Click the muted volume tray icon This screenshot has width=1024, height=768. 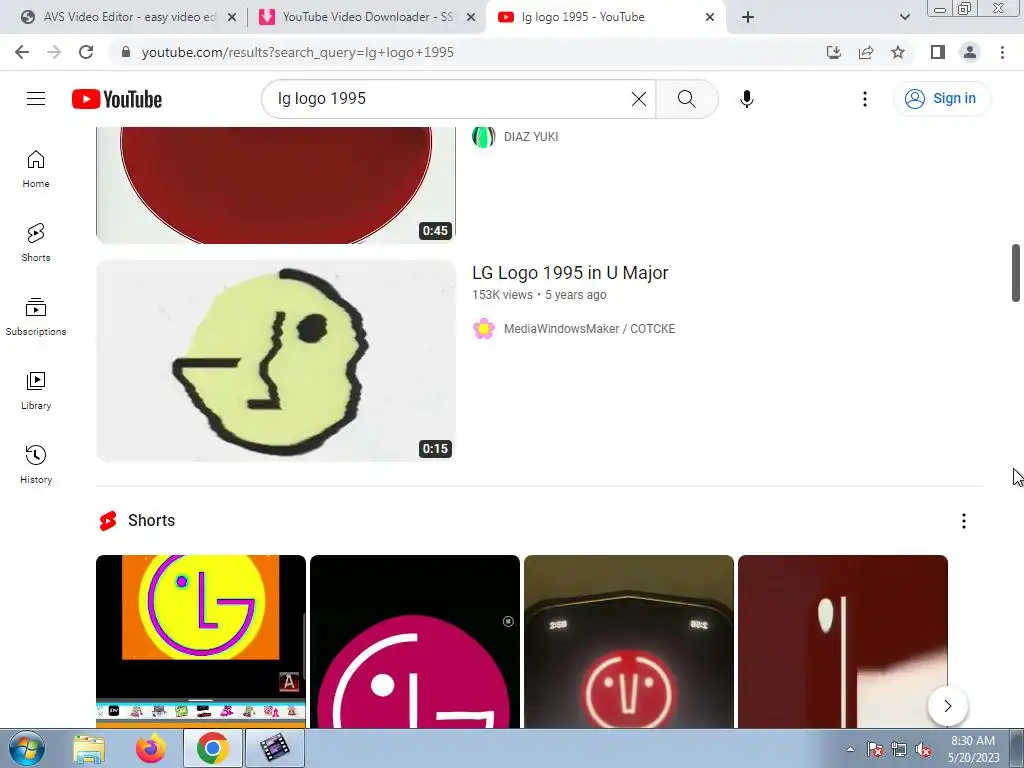click(x=923, y=749)
